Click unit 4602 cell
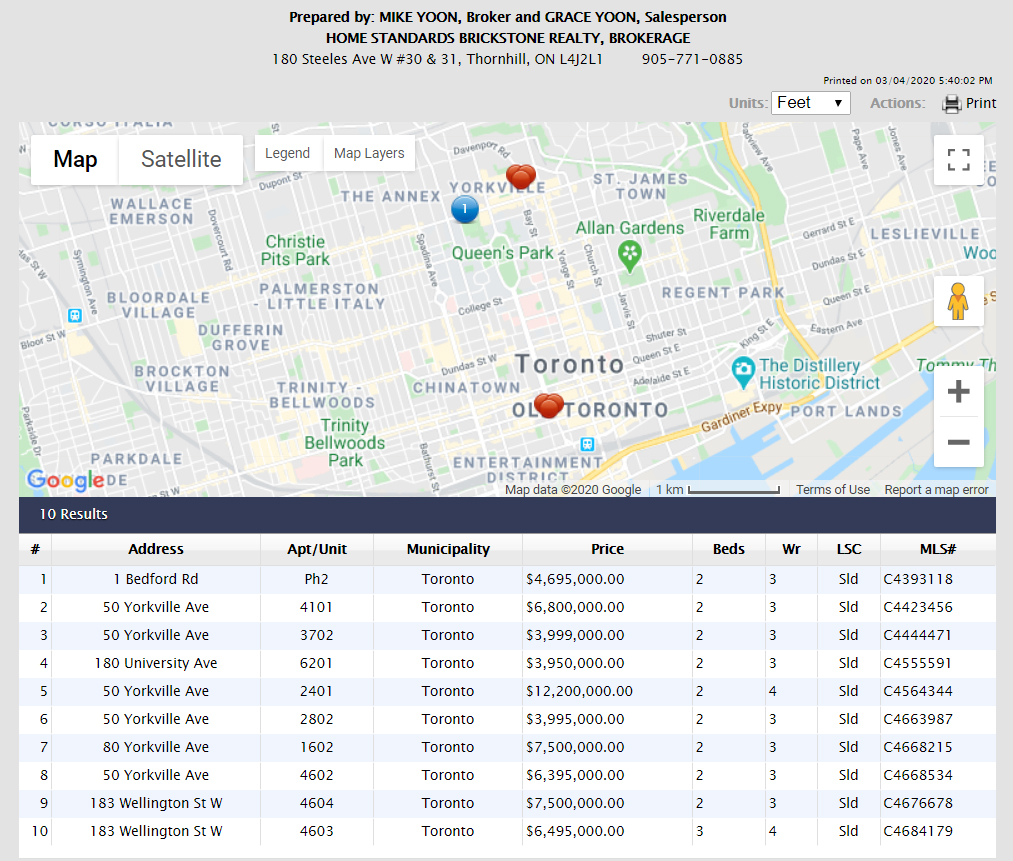This screenshot has width=1013, height=861. [x=317, y=775]
